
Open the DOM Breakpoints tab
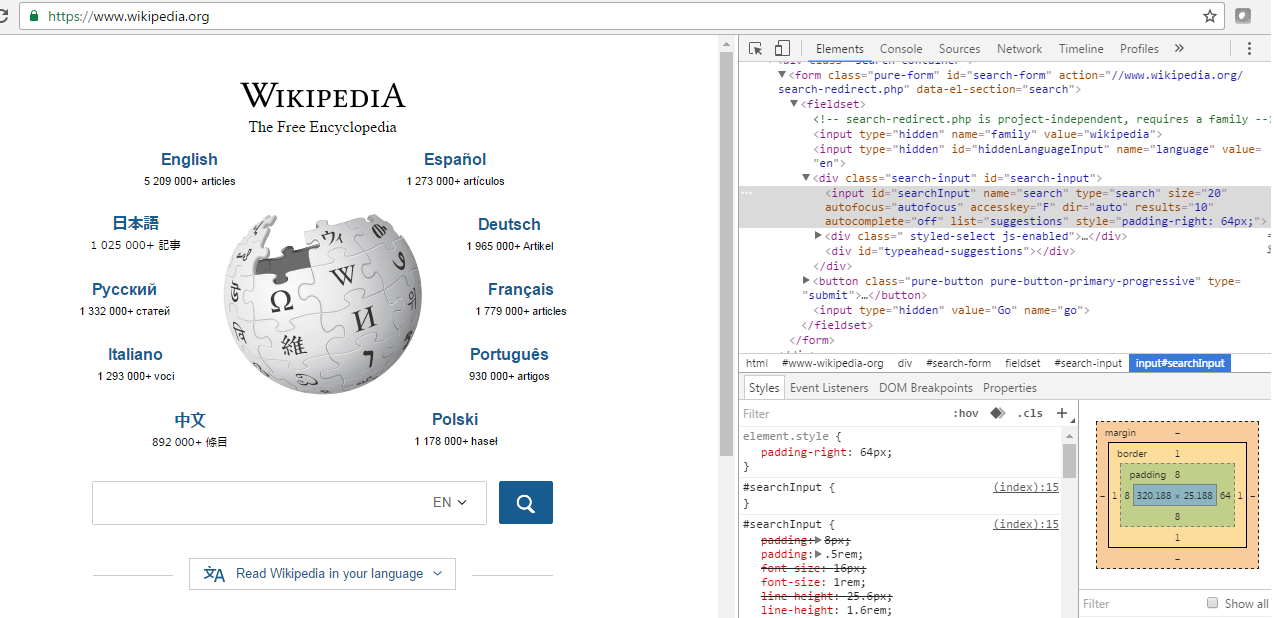(x=926, y=387)
